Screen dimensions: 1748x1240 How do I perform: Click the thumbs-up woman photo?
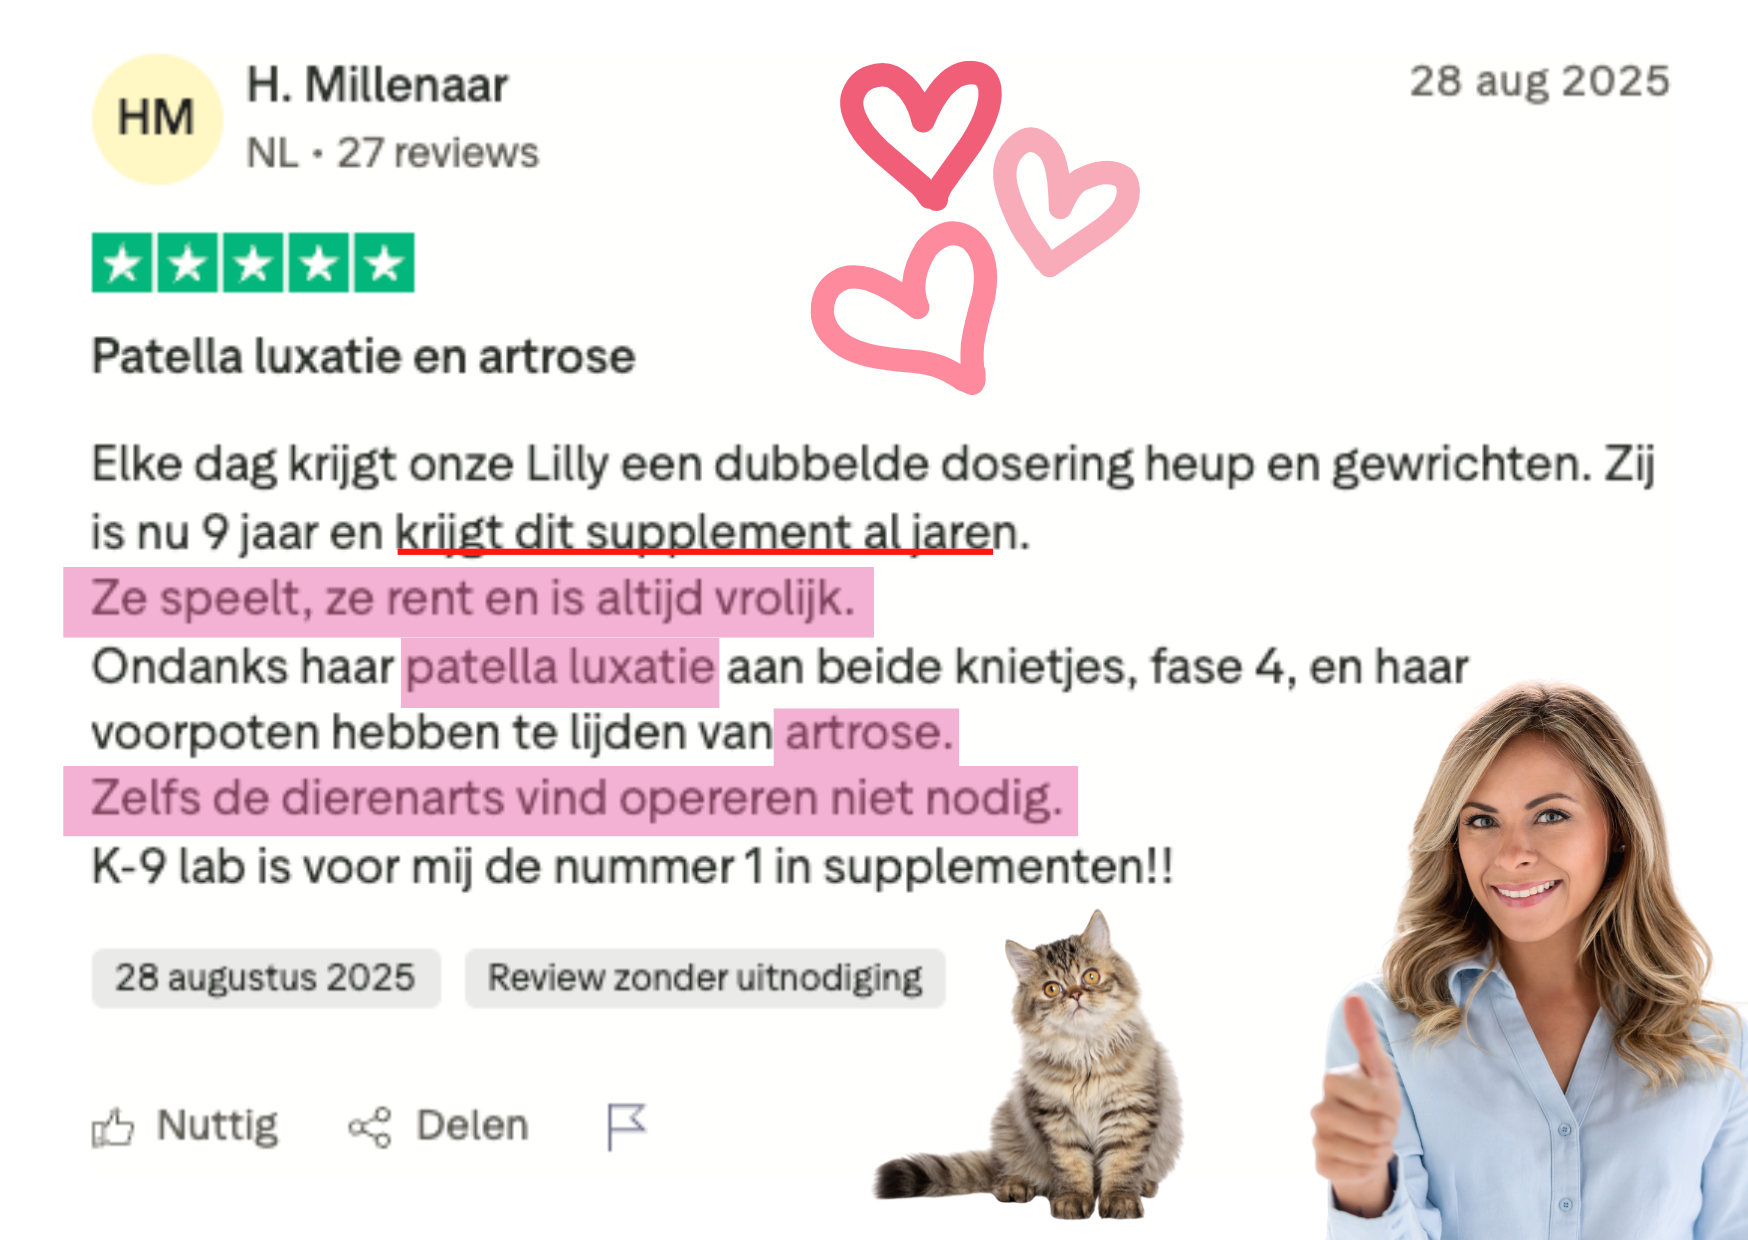[x=1530, y=960]
